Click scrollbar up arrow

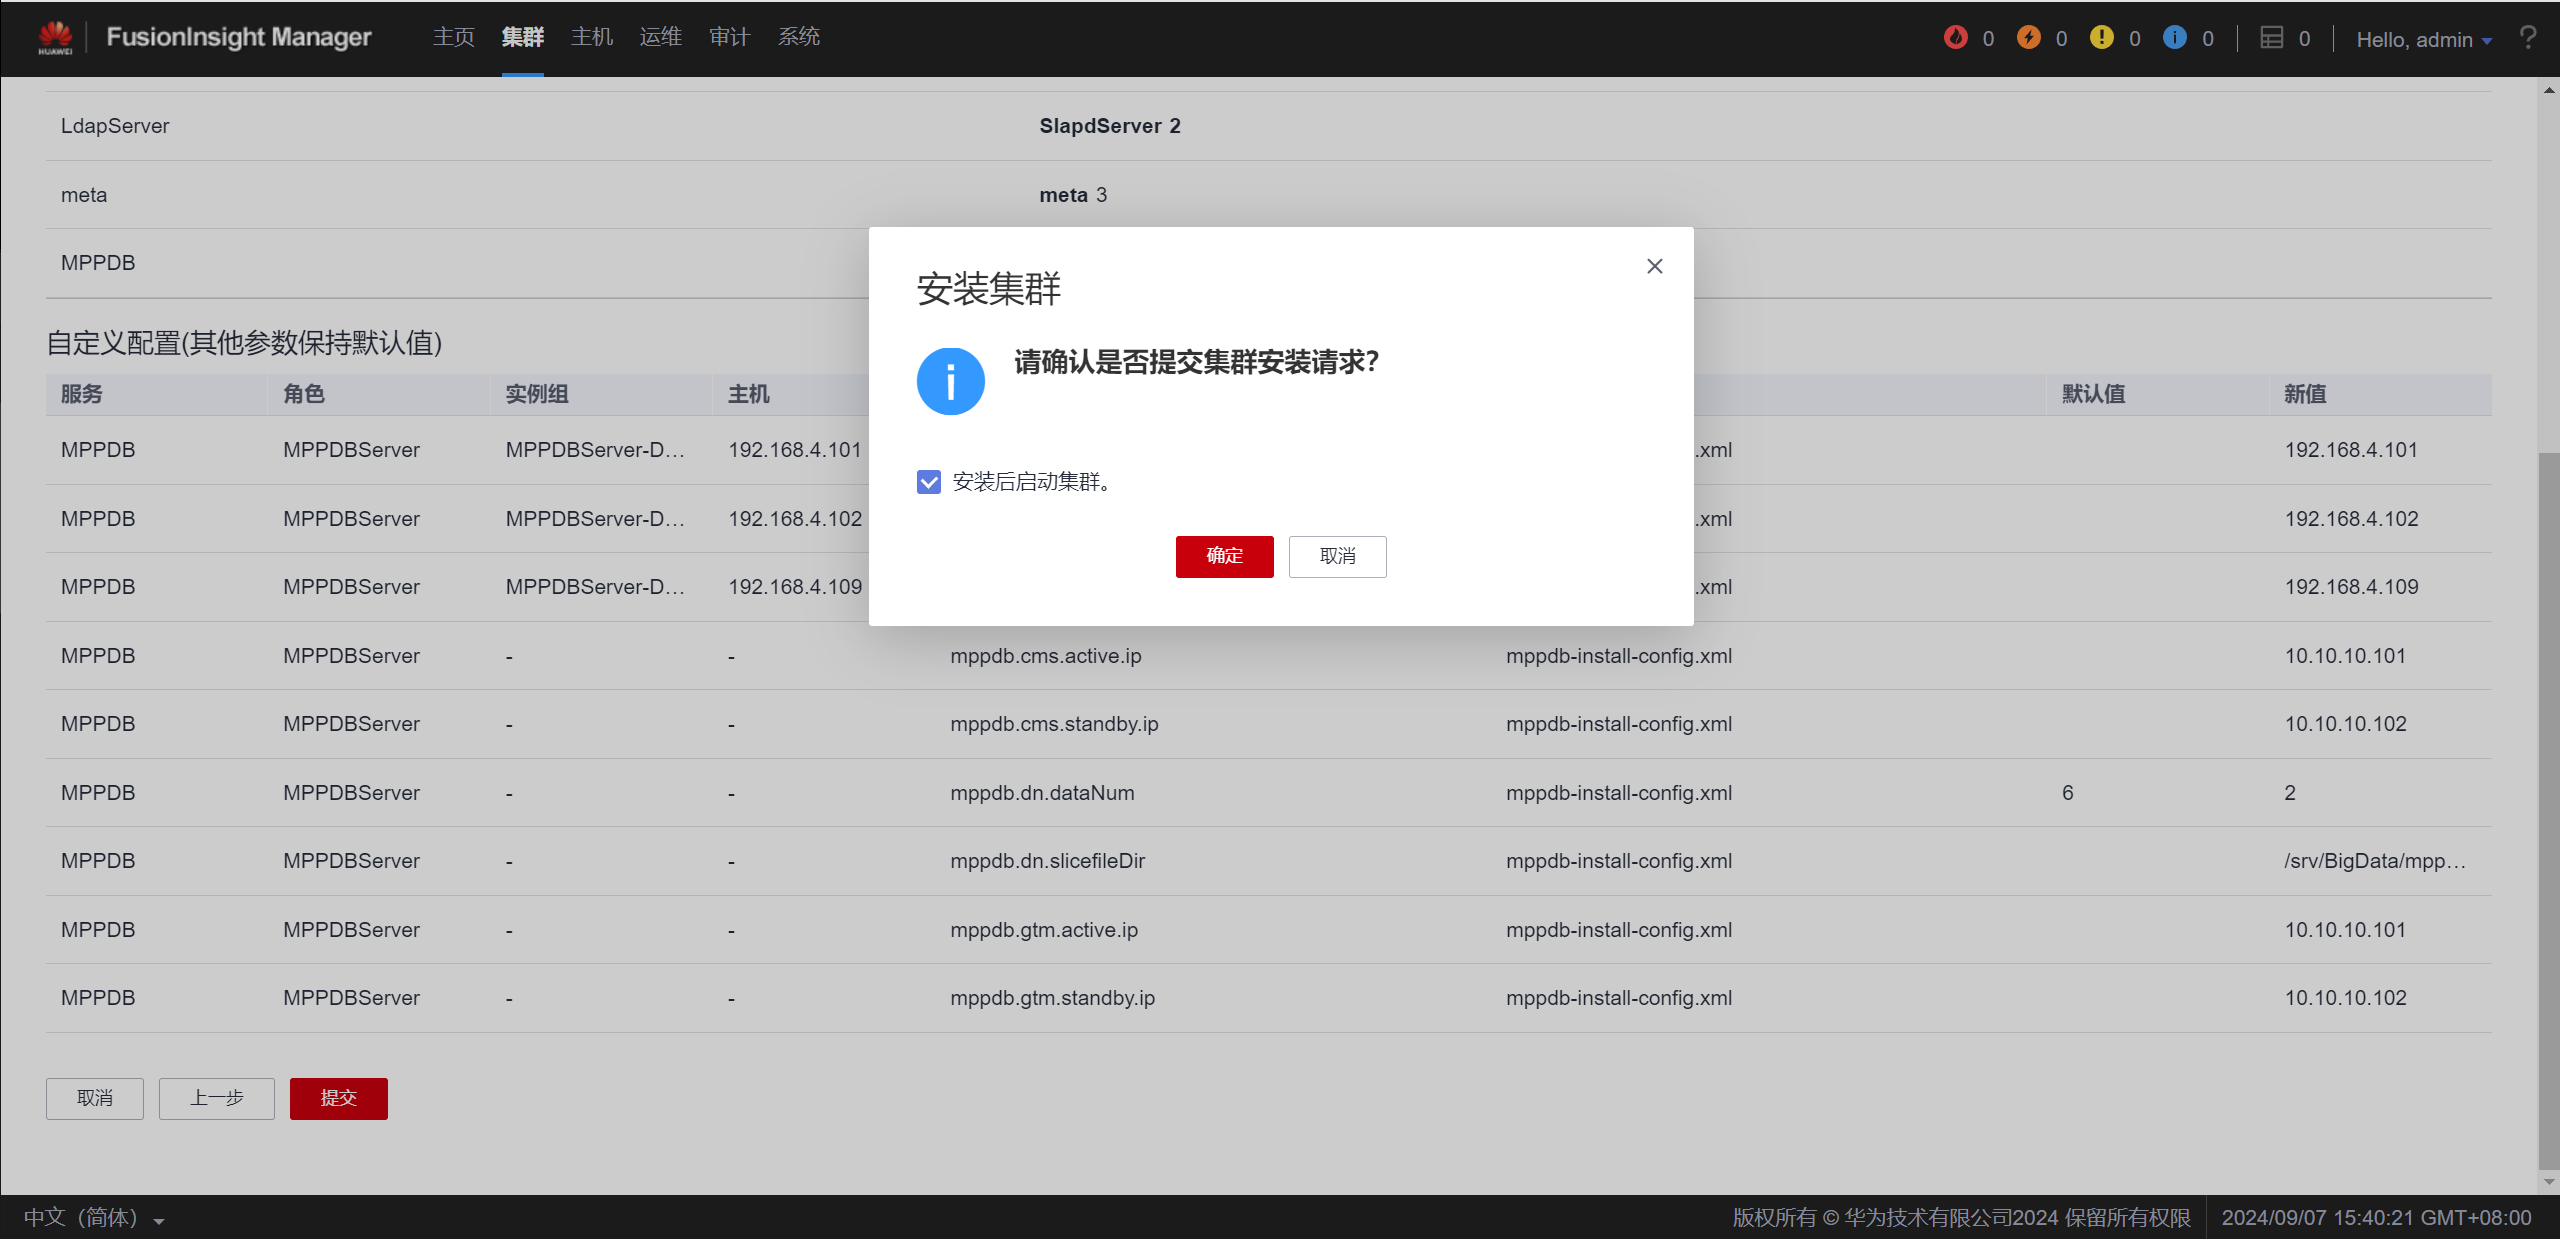[2549, 90]
